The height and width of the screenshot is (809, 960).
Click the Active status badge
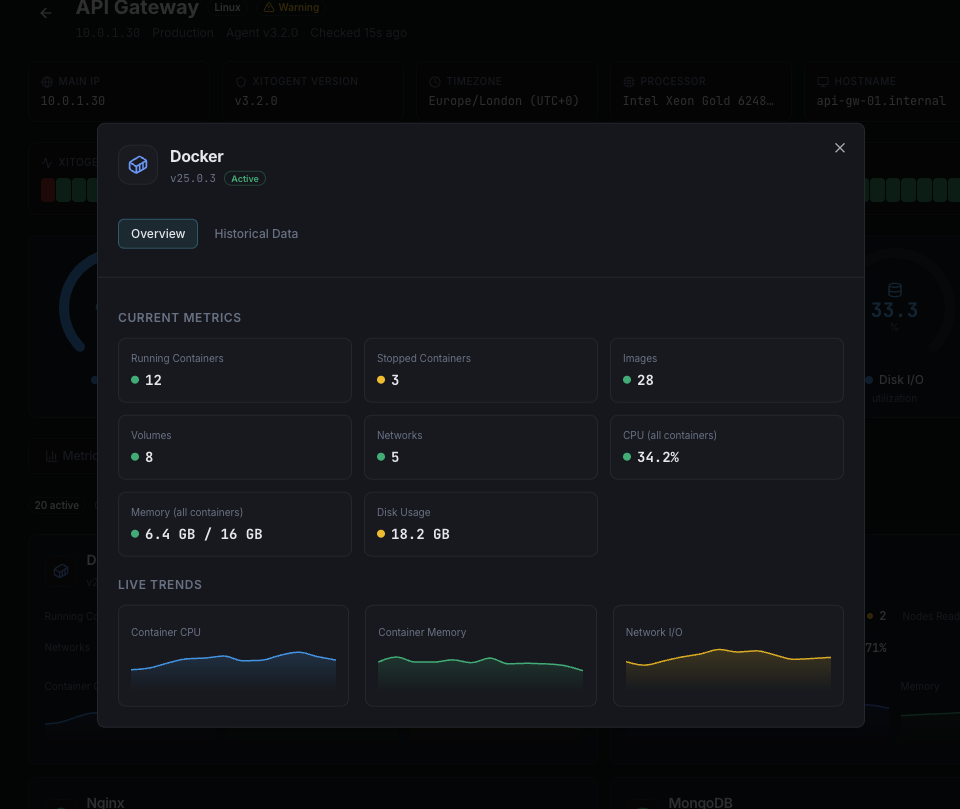[245, 178]
